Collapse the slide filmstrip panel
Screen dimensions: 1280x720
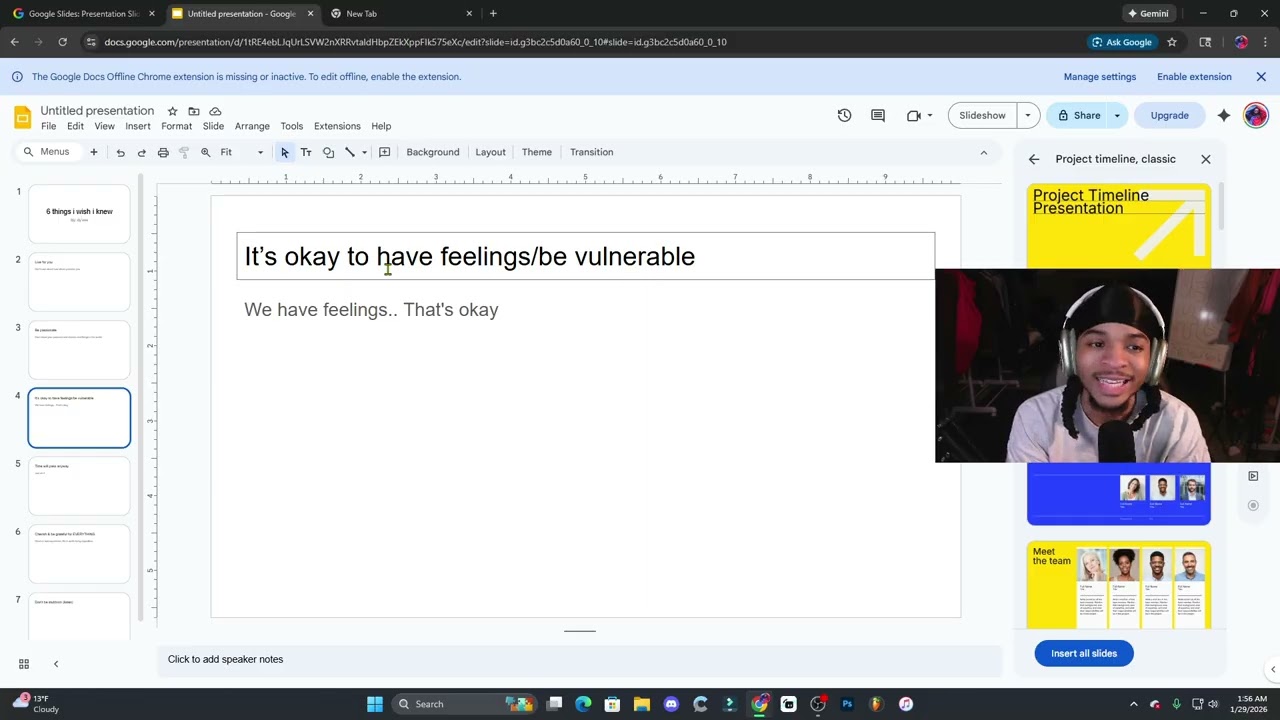coord(56,664)
